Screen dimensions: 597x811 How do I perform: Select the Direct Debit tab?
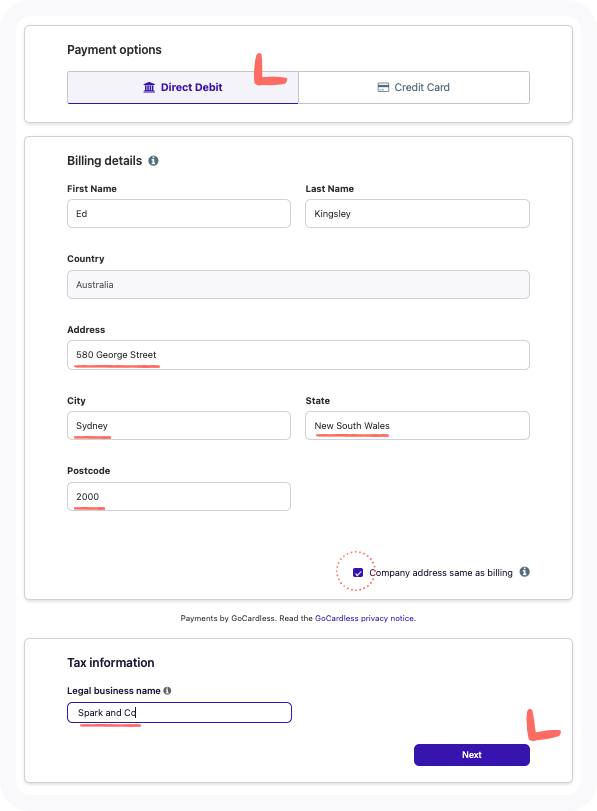(183, 87)
